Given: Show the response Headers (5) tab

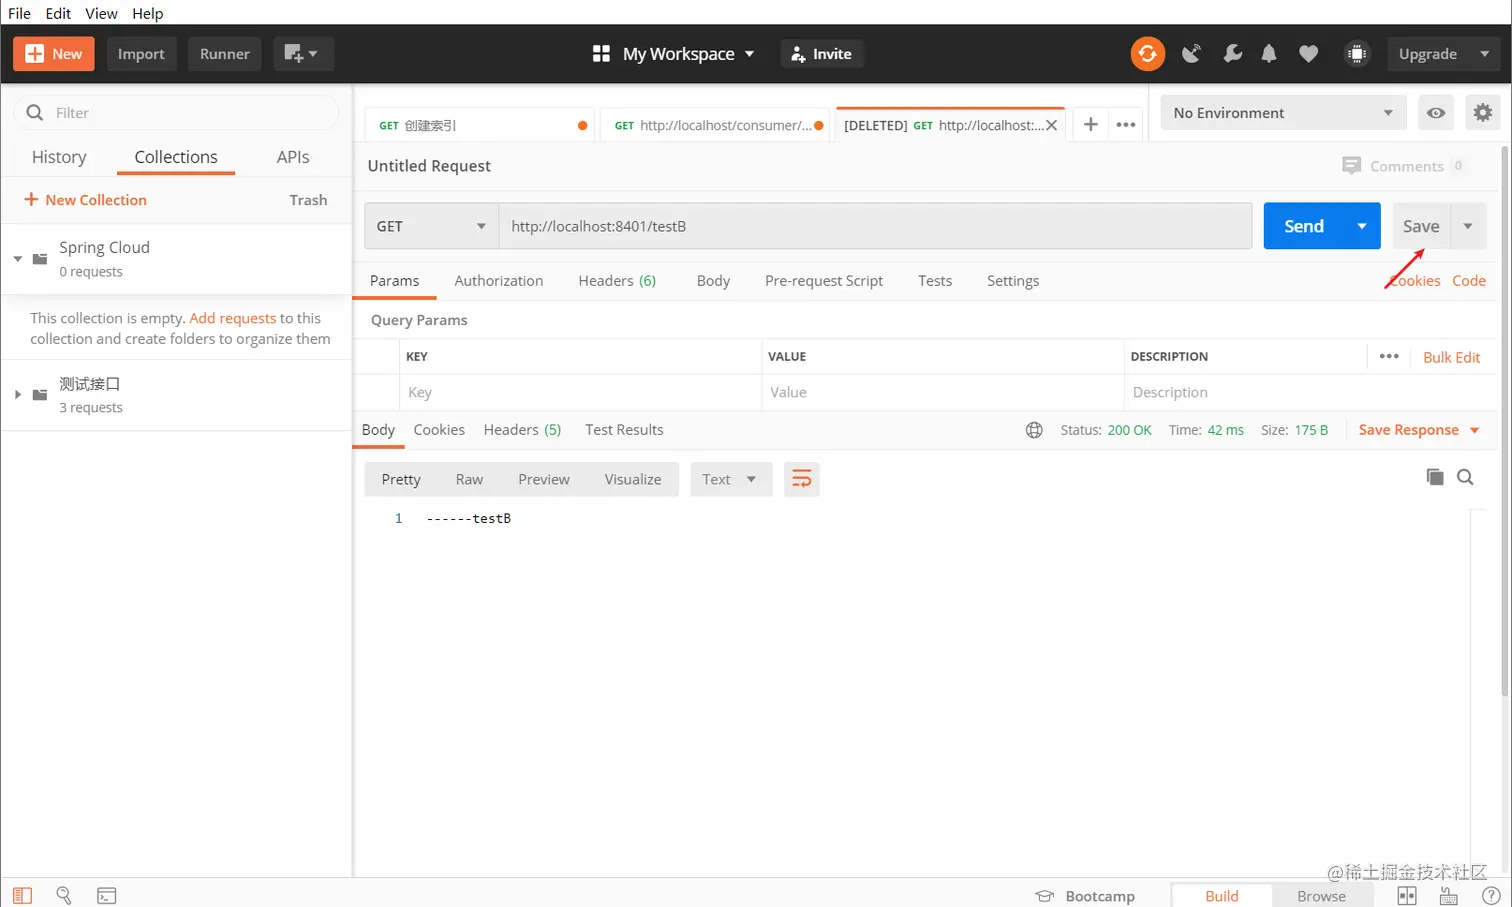Looking at the screenshot, I should pos(522,430).
